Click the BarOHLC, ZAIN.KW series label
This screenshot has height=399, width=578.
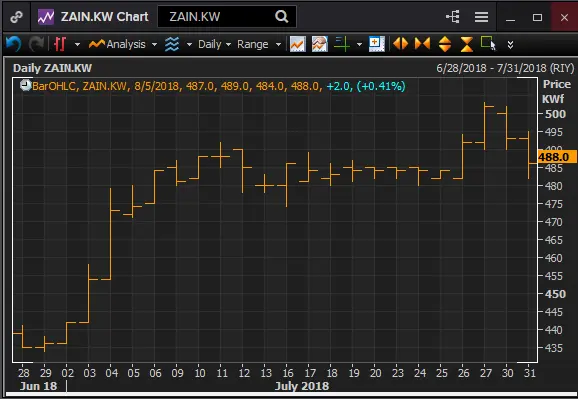[x=80, y=86]
